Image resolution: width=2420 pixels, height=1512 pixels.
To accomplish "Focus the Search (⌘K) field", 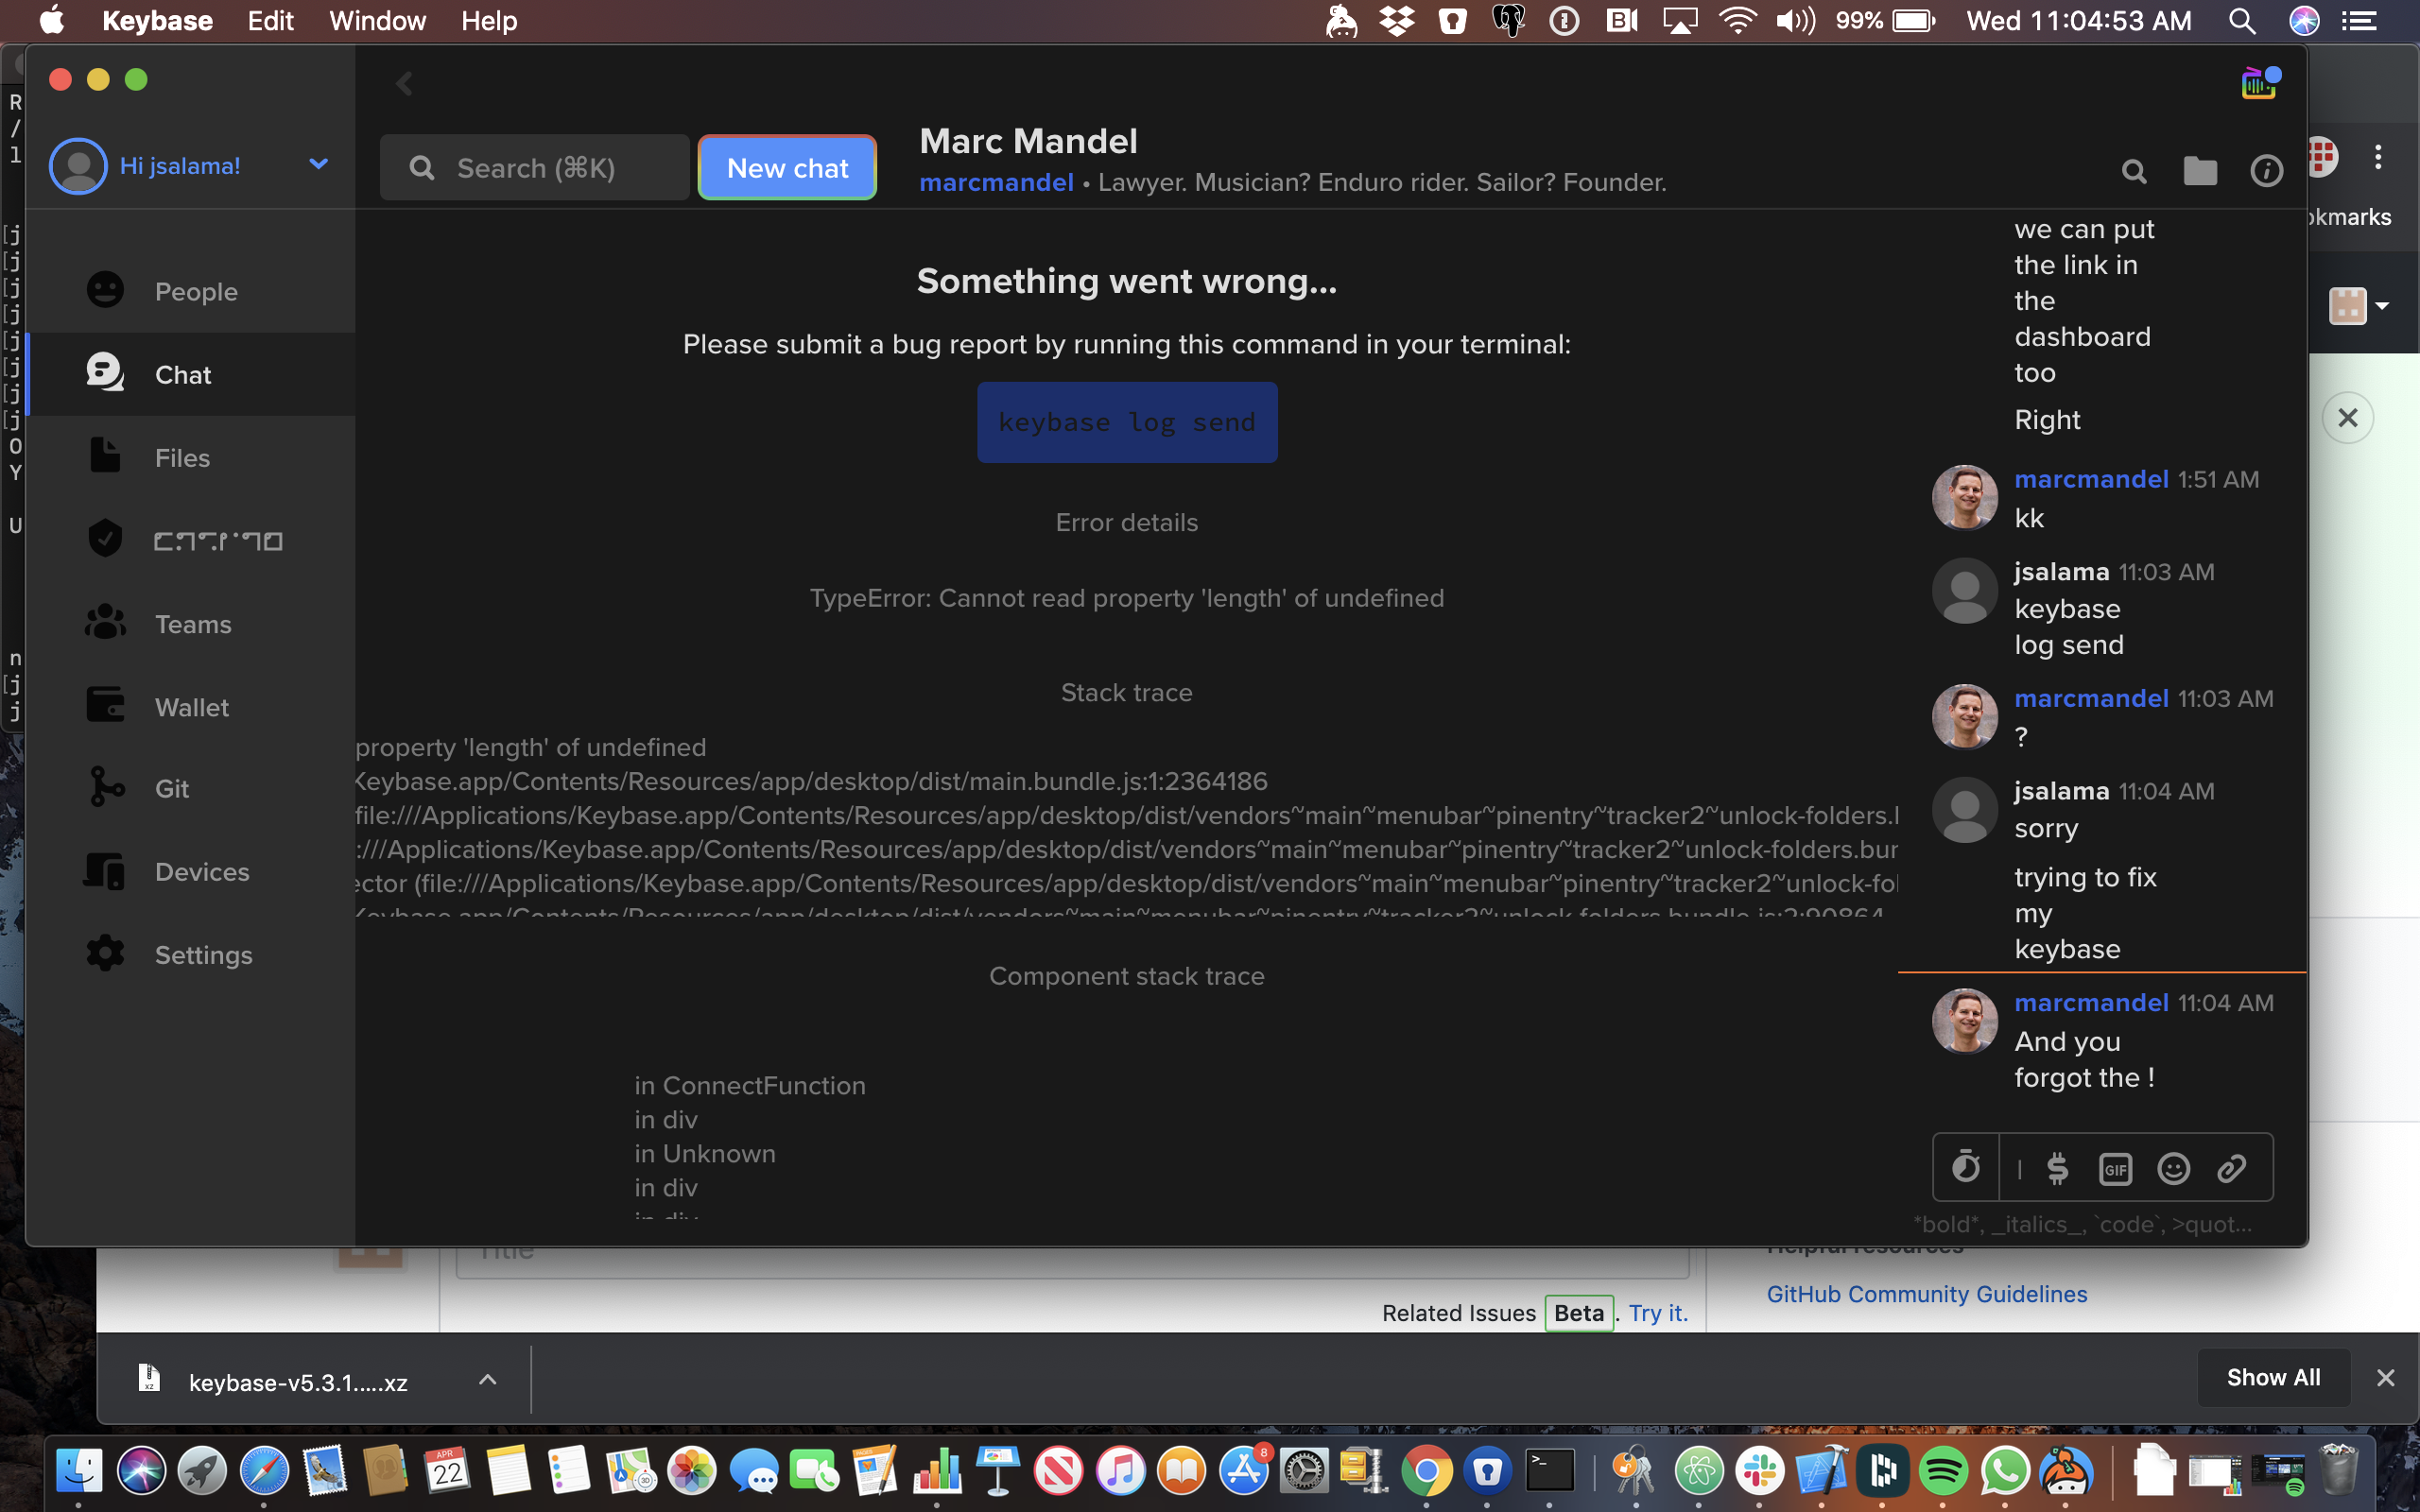I will (x=534, y=167).
